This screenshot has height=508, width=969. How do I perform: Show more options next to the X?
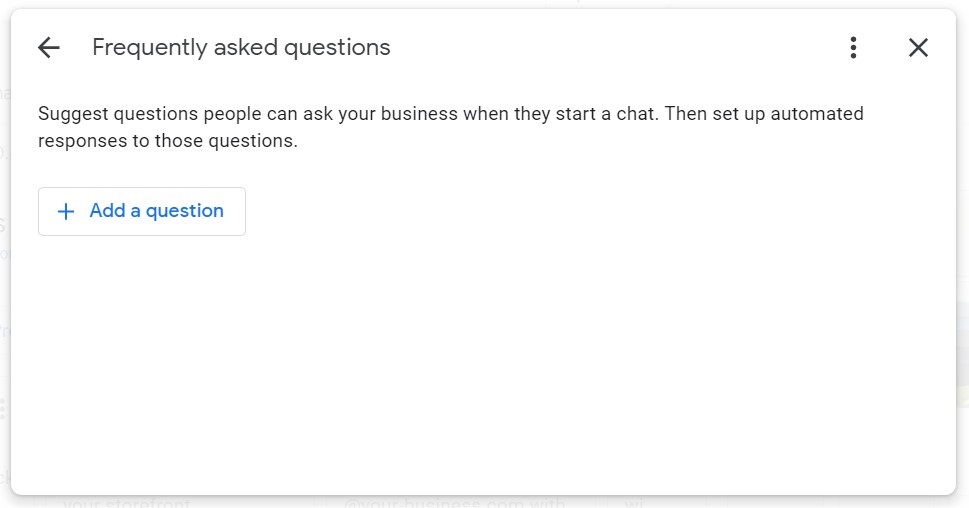853,47
